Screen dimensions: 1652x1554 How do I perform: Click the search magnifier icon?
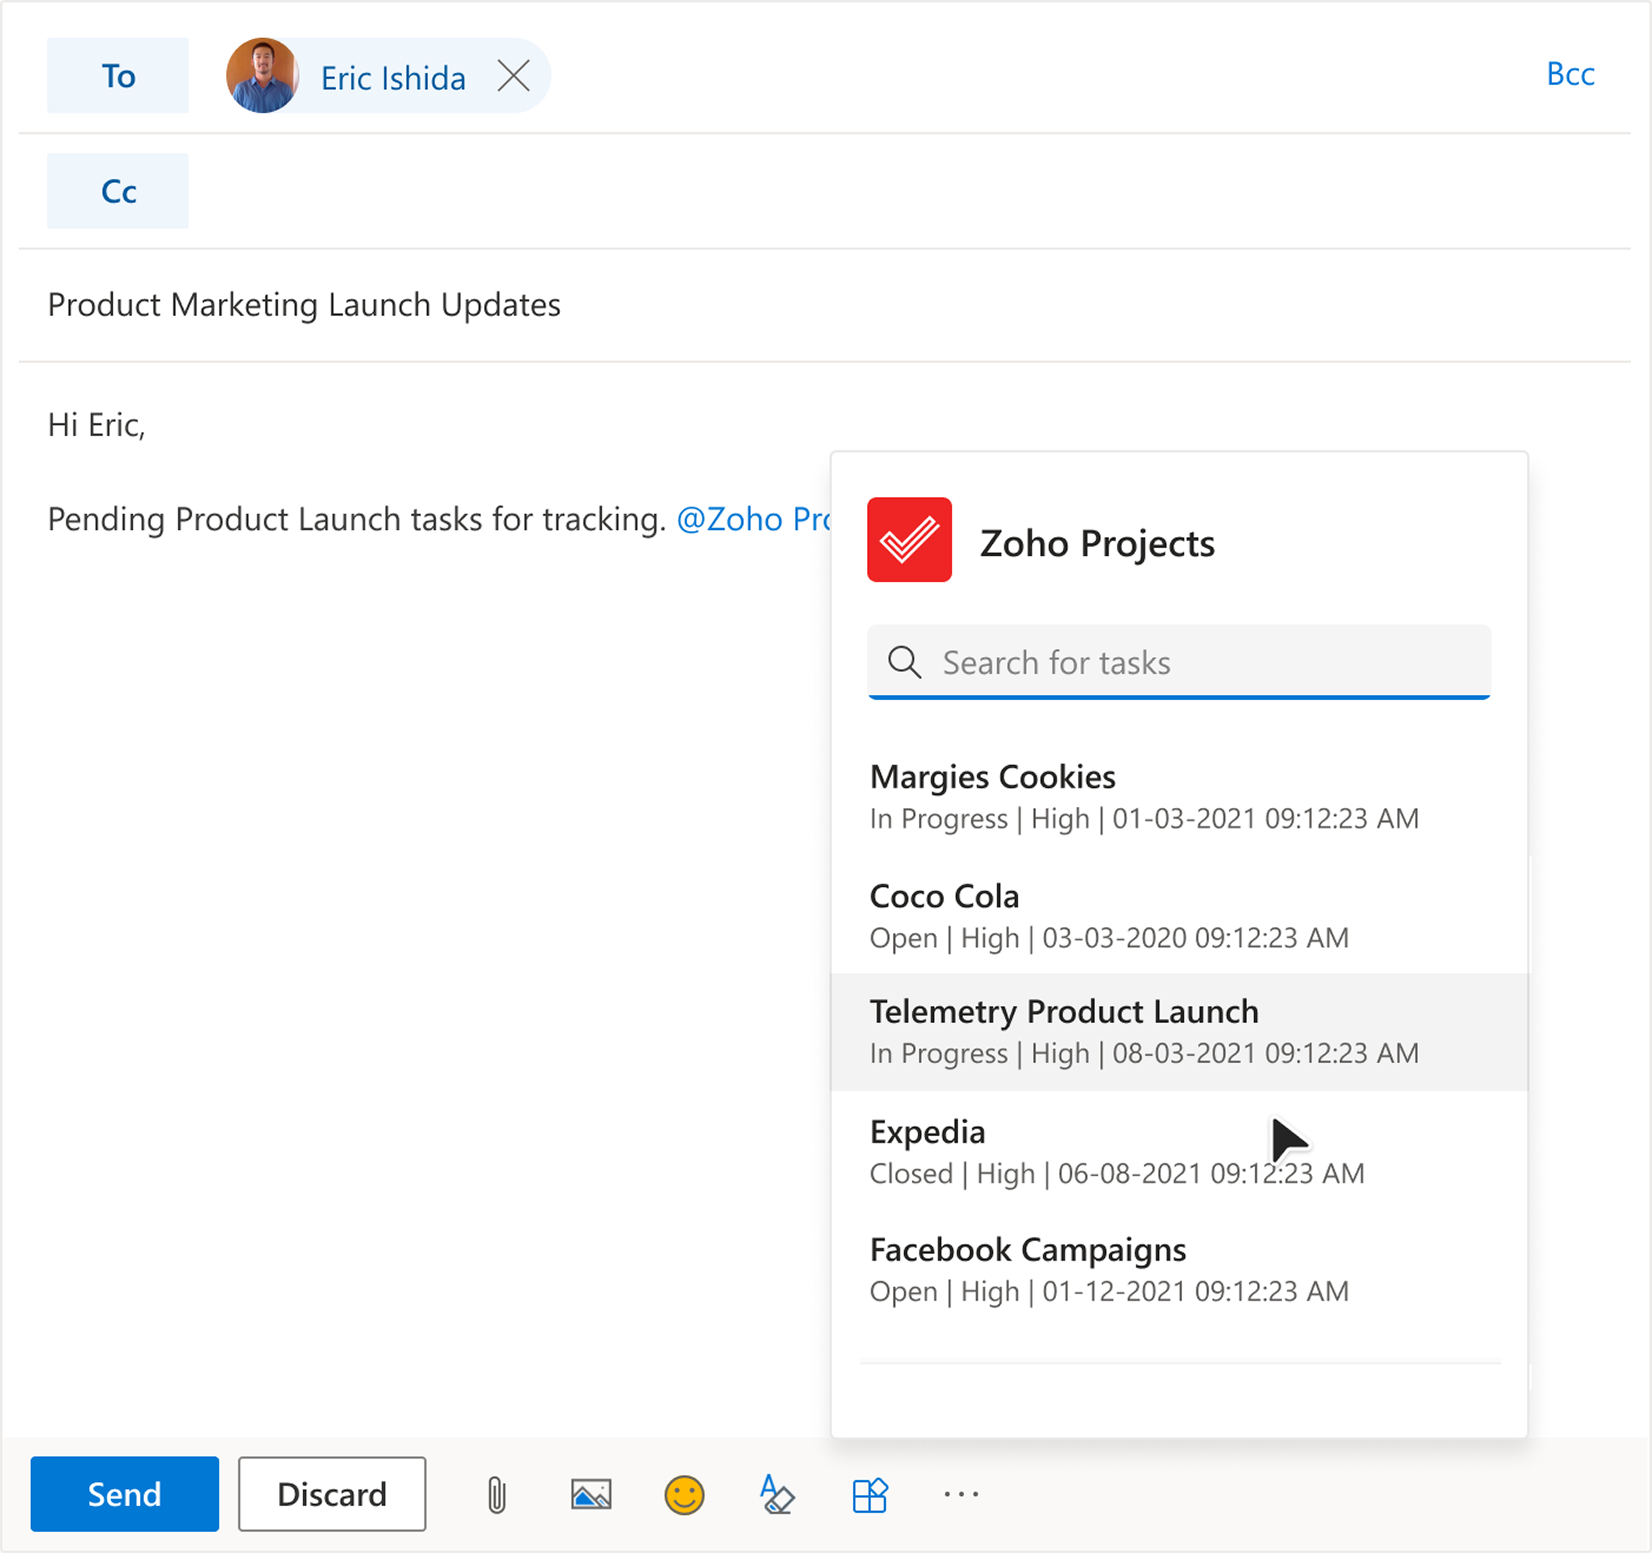point(905,662)
